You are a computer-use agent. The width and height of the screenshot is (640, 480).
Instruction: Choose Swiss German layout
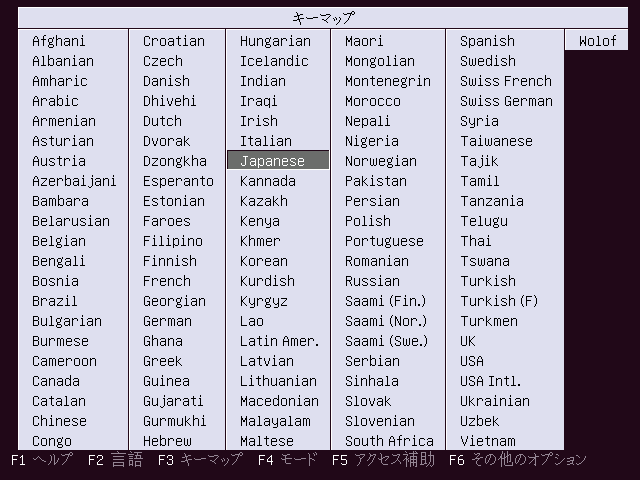[x=507, y=101]
